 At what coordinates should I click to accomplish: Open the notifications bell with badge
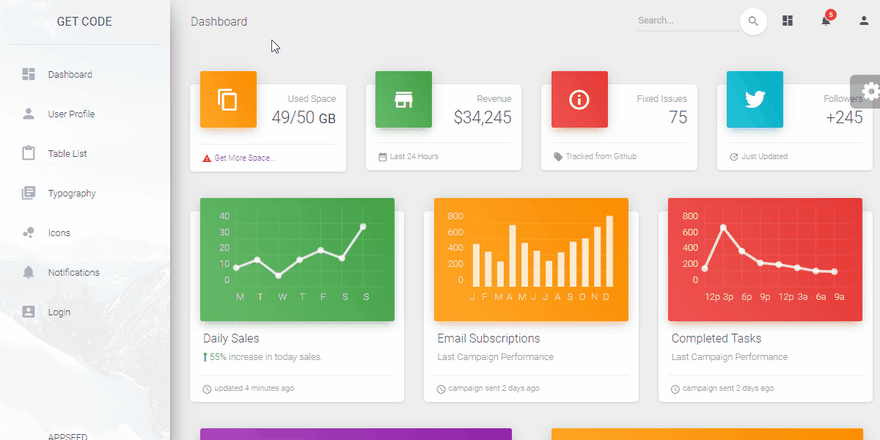point(826,20)
